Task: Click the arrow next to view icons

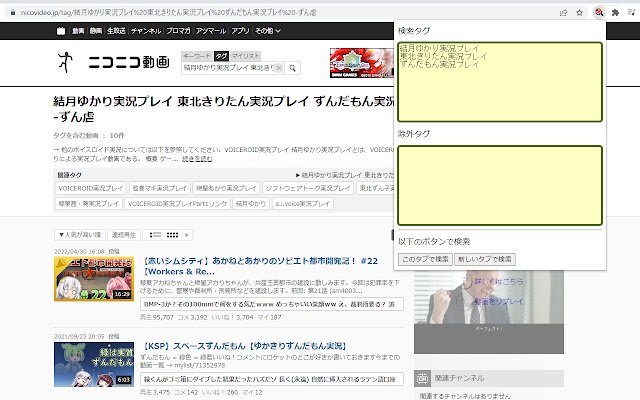Action: coord(187,235)
